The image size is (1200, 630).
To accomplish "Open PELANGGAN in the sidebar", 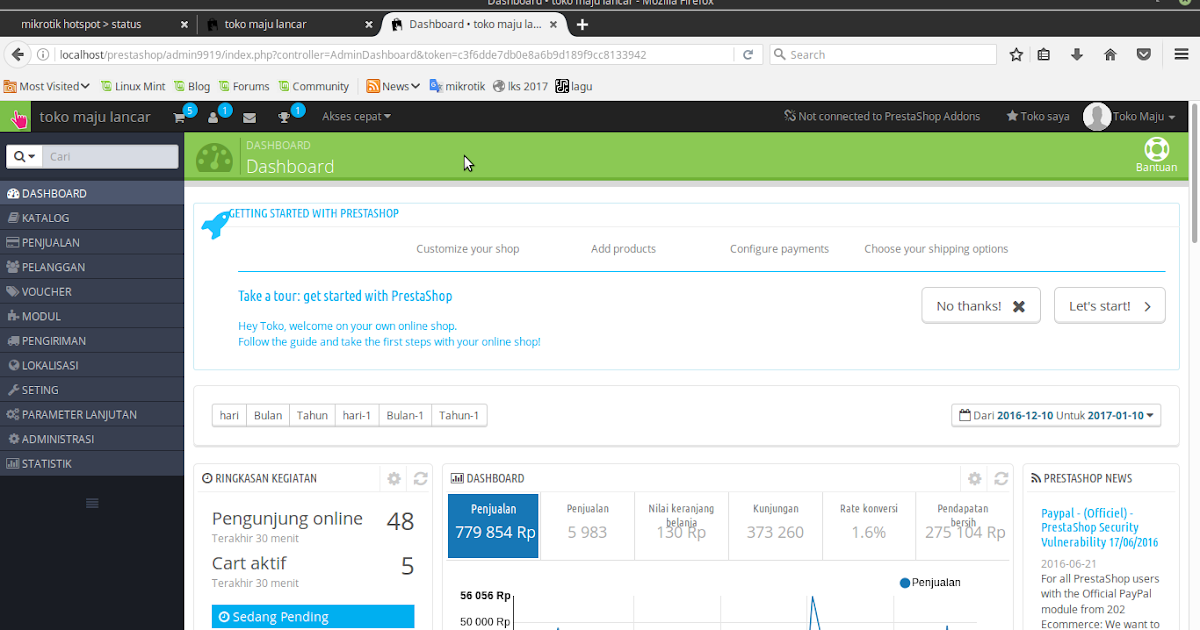I will 92,267.
